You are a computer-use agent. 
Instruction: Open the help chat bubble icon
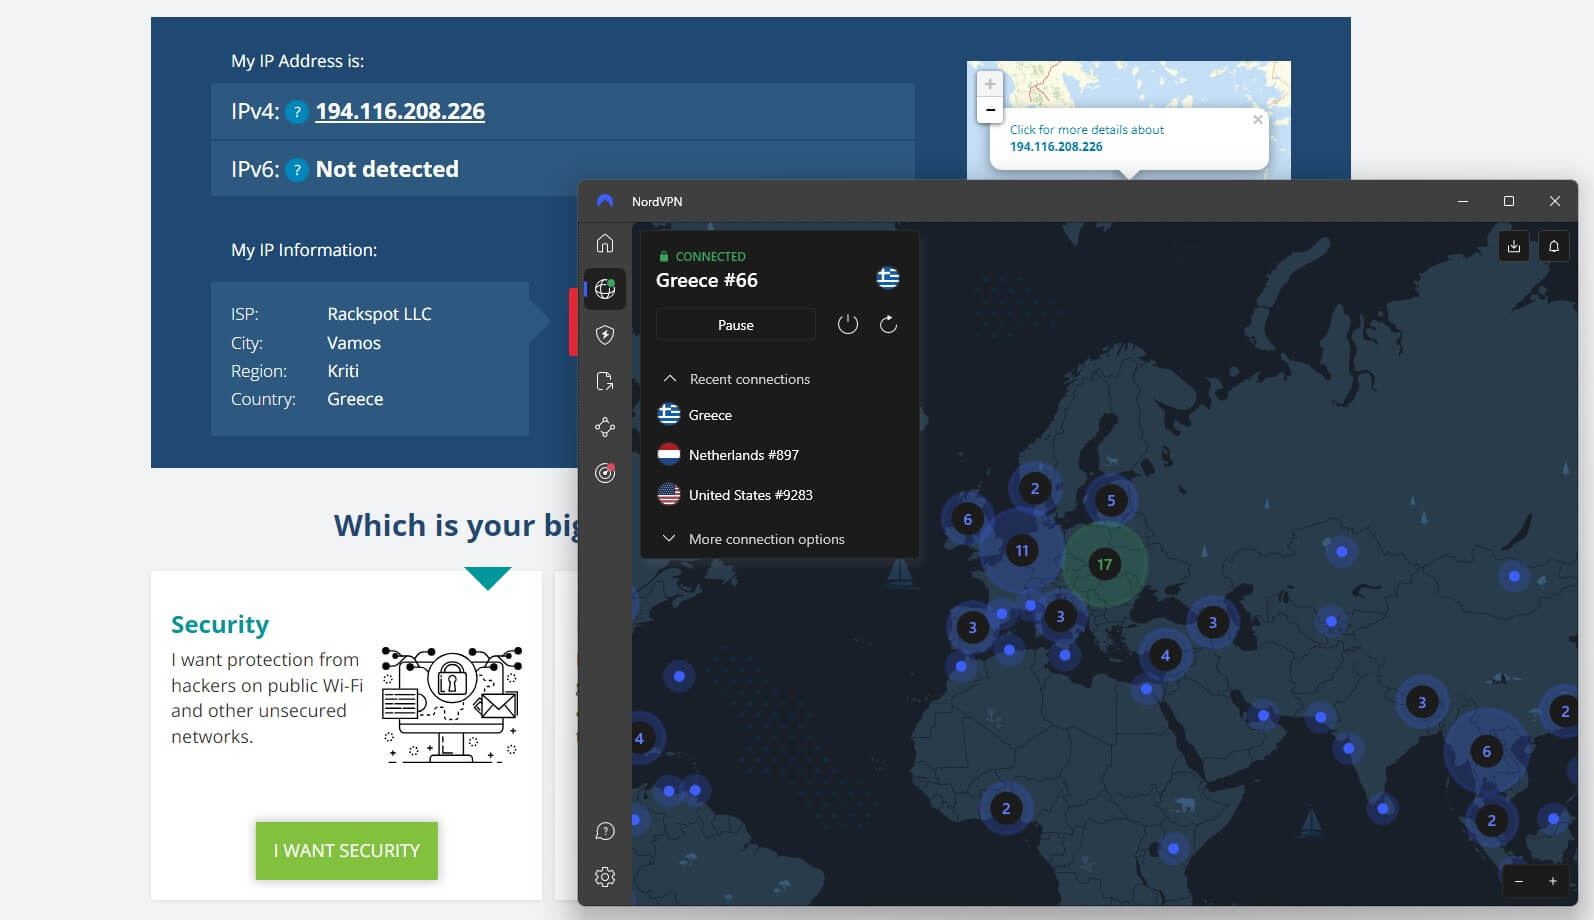pyautogui.click(x=605, y=831)
